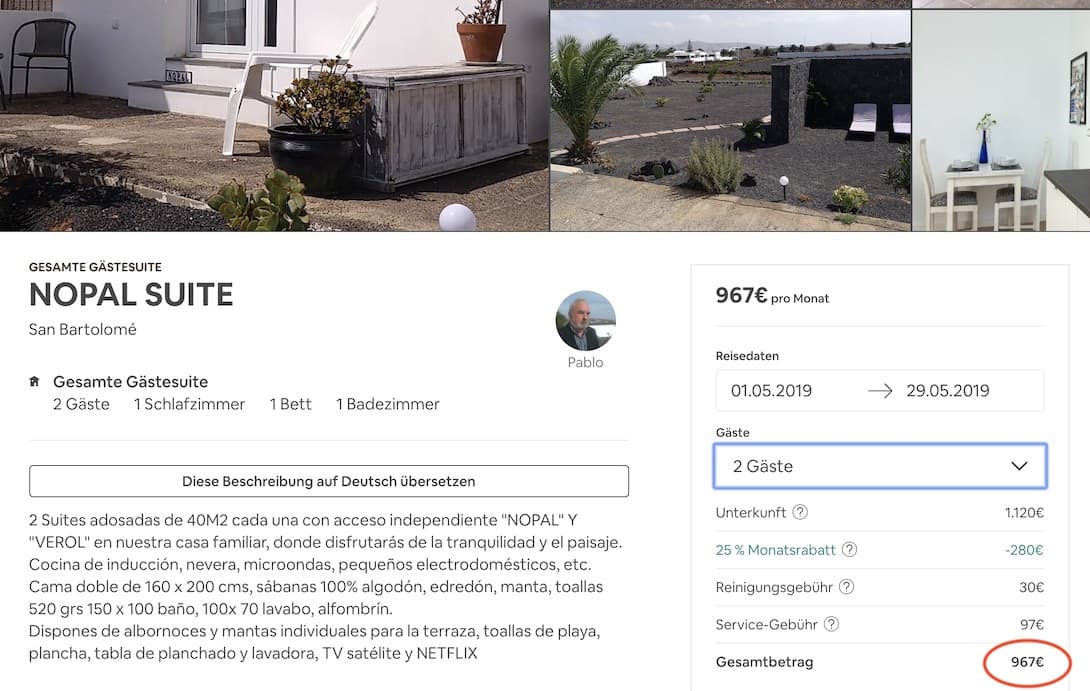
Task: Click the 25 % Monatsrabatt link
Action: pyautogui.click(x=775, y=550)
